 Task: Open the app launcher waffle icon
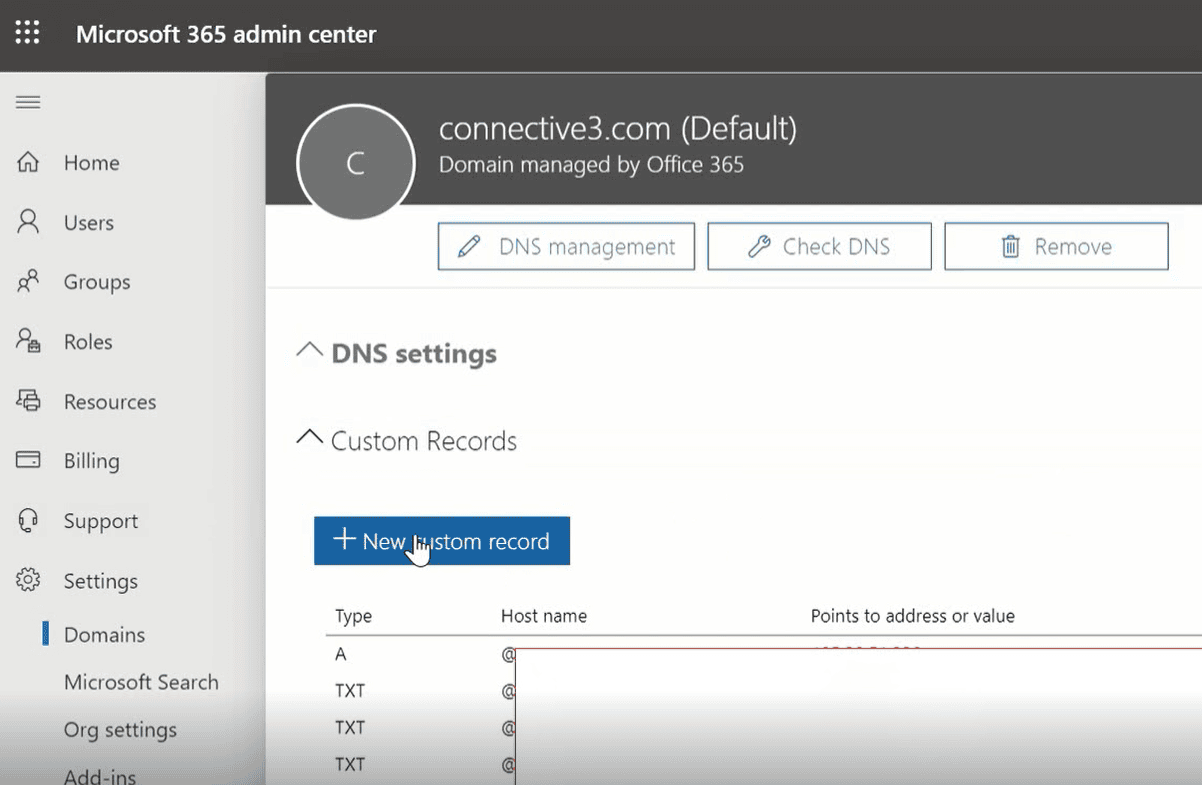coord(28,34)
